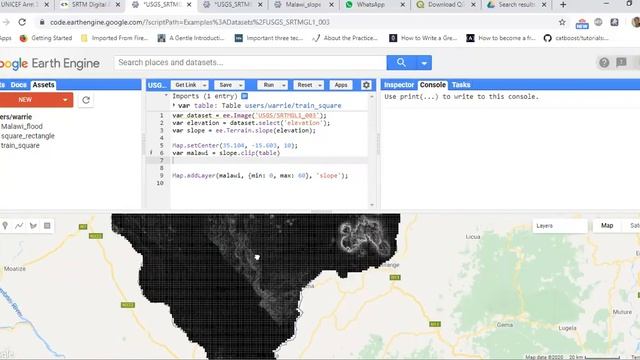
Task: Open the script settings gear icon
Action: point(366,85)
